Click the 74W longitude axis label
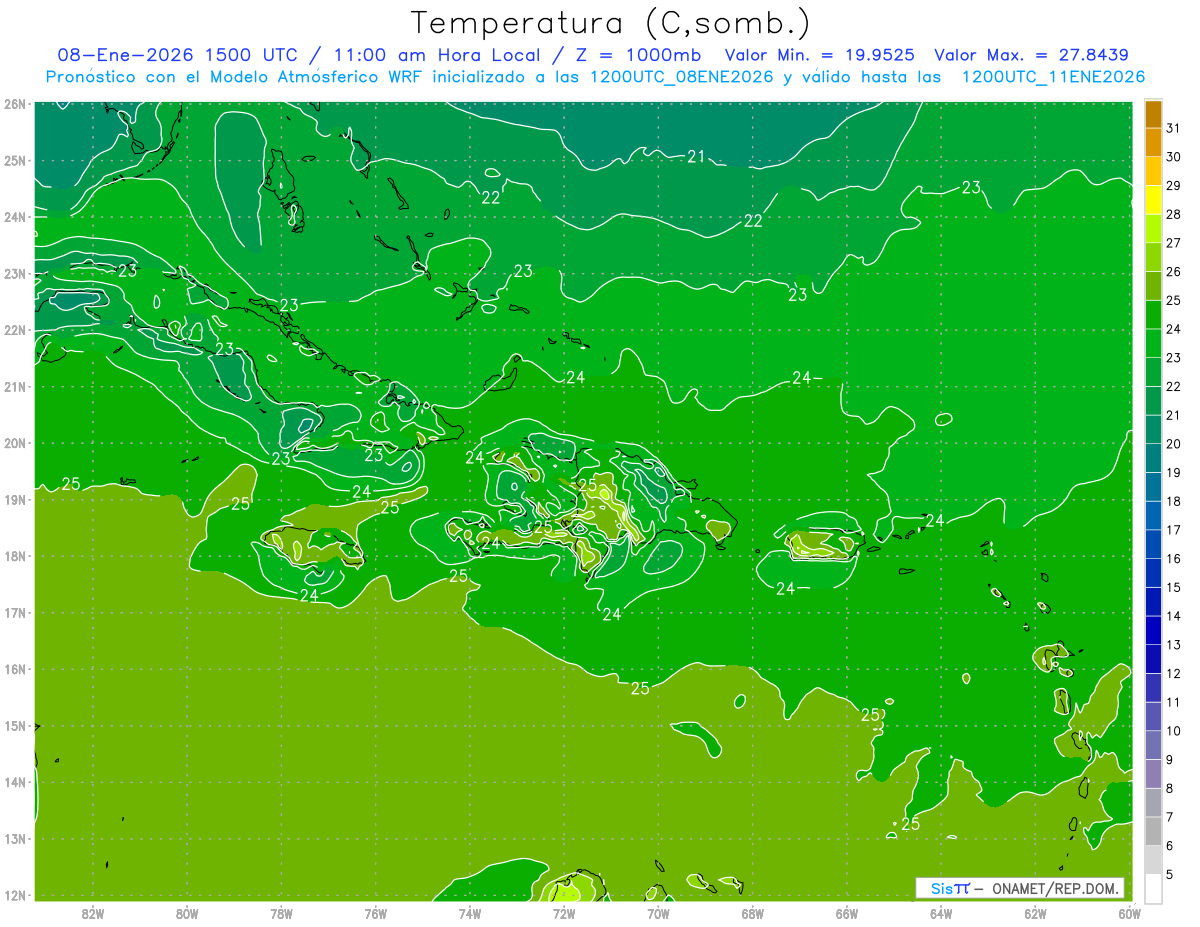 point(470,913)
